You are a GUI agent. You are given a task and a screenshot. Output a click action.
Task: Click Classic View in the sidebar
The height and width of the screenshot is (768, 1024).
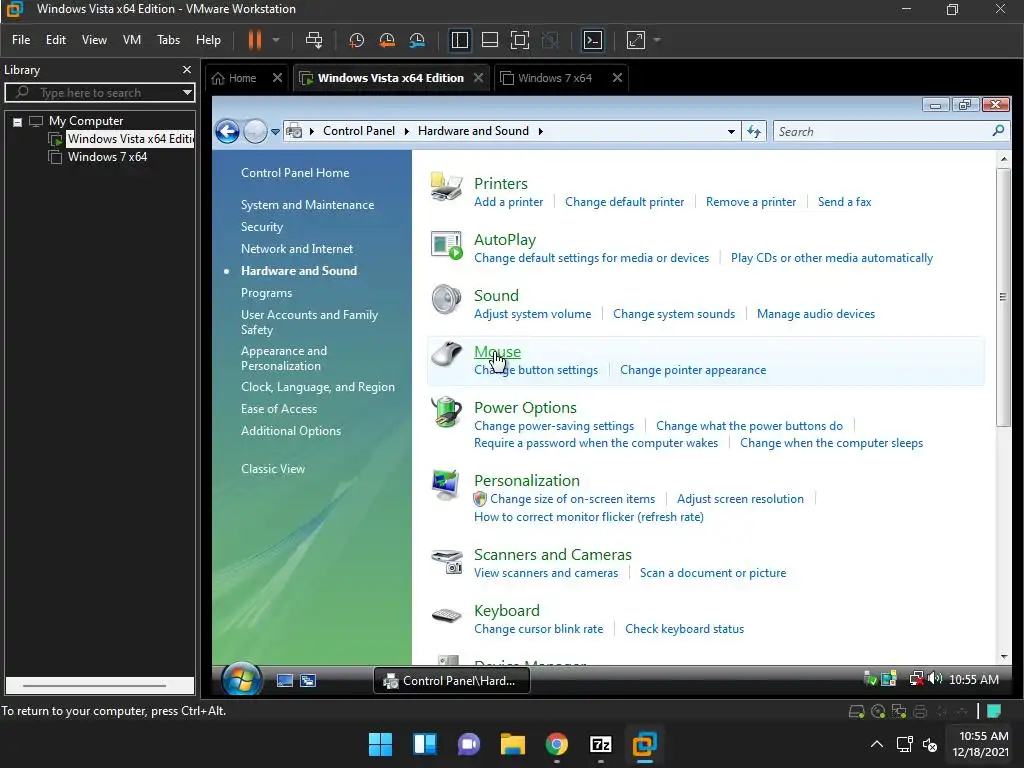click(x=273, y=469)
